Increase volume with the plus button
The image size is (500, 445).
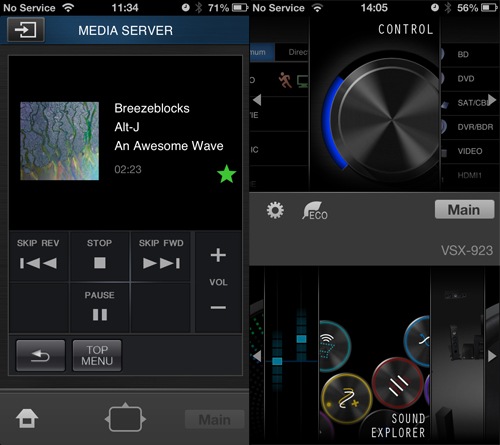[x=218, y=255]
